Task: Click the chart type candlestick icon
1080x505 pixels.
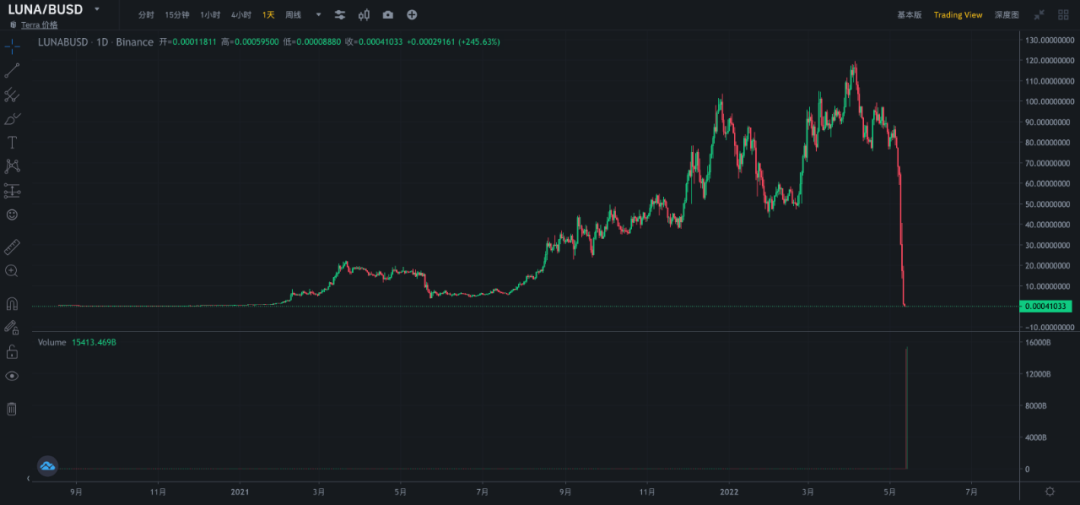Action: click(364, 14)
